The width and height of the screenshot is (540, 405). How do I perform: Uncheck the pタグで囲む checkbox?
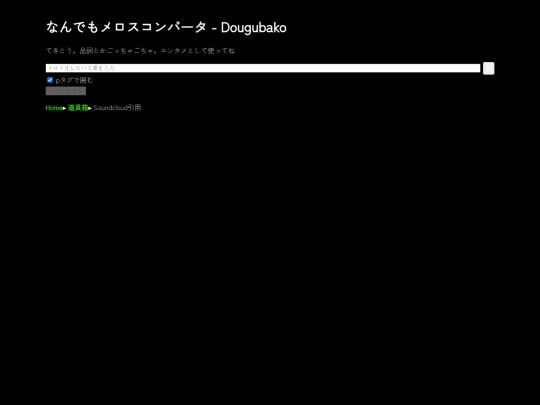coord(50,80)
